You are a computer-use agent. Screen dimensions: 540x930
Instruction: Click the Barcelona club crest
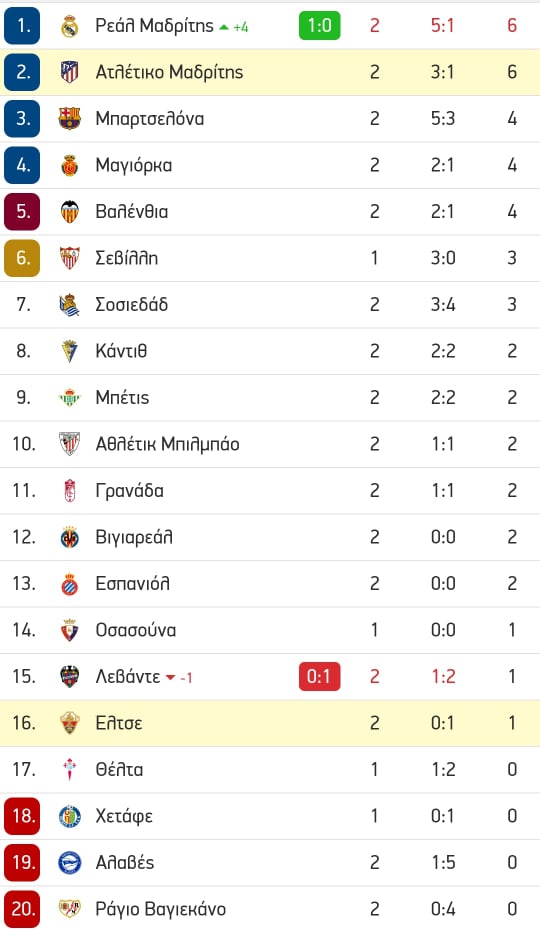click(69, 119)
